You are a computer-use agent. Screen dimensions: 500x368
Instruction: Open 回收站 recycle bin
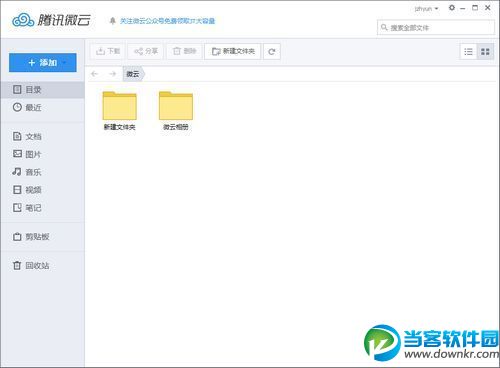point(42,266)
